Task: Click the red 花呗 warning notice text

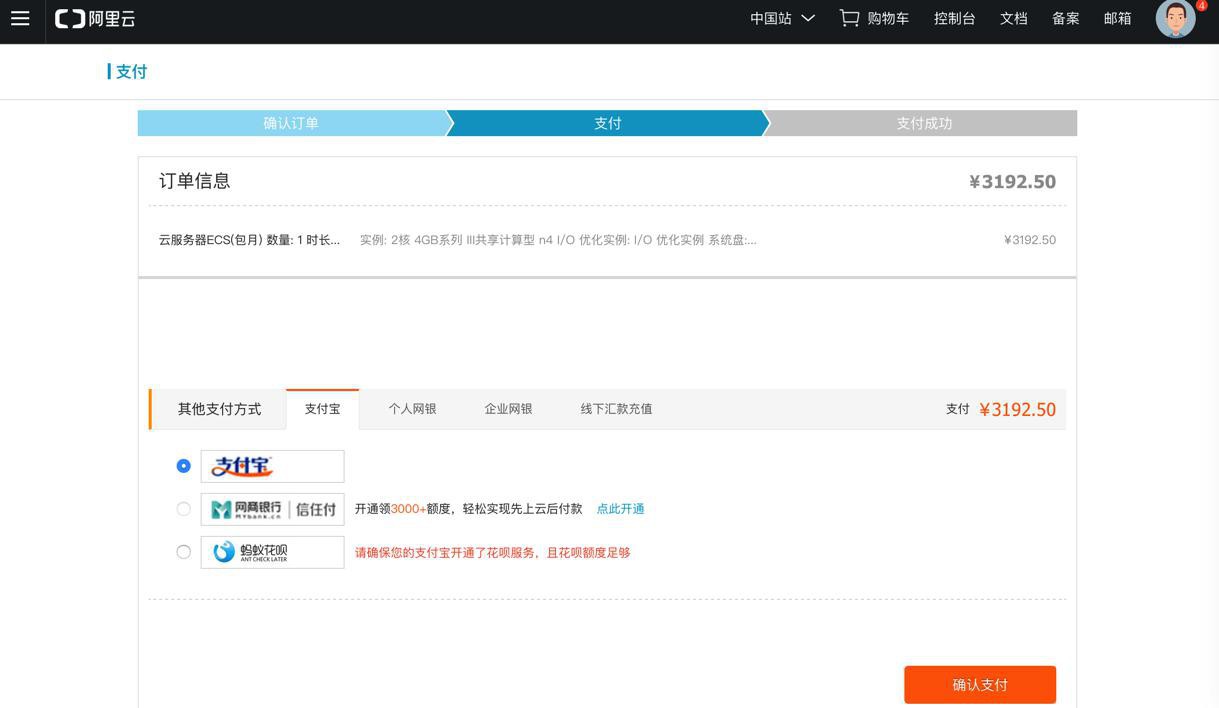Action: click(493, 552)
